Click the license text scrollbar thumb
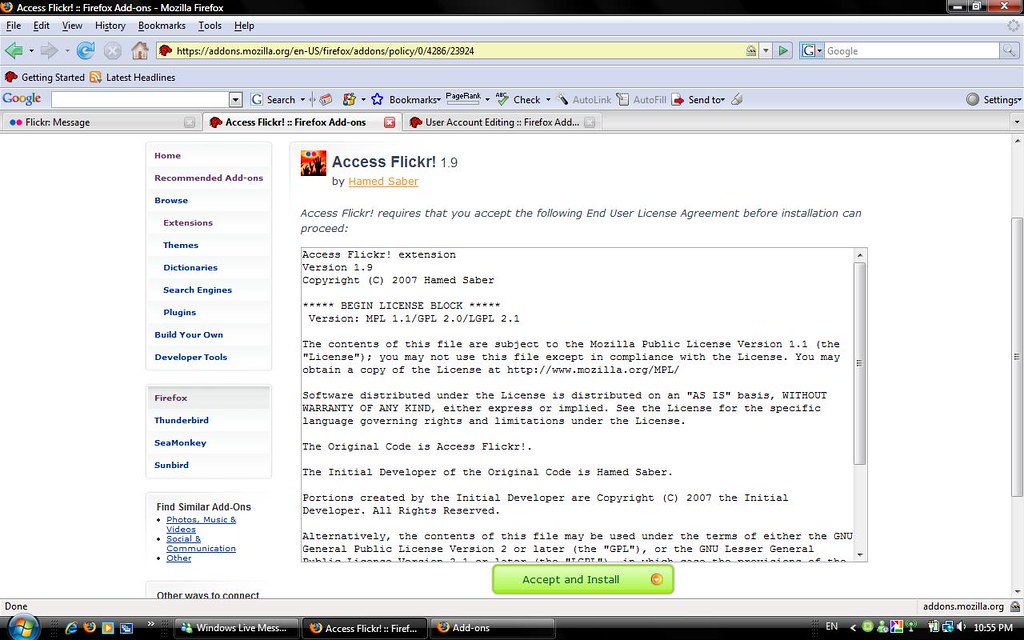 point(859,363)
